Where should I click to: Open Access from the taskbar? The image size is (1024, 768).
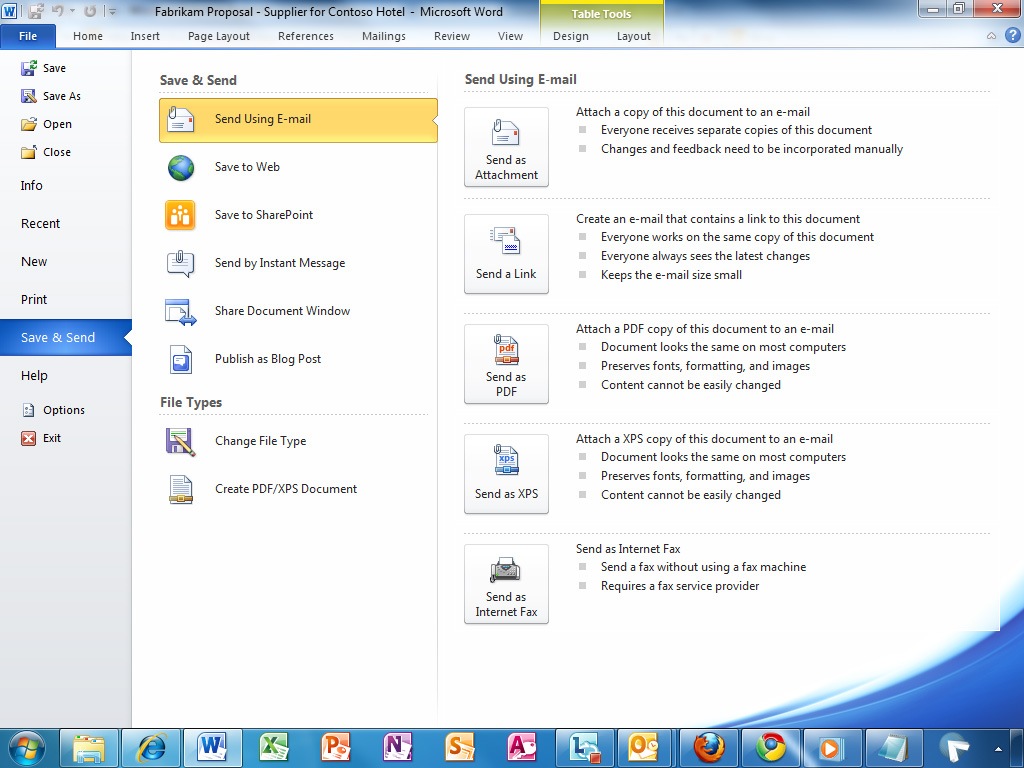[521, 748]
